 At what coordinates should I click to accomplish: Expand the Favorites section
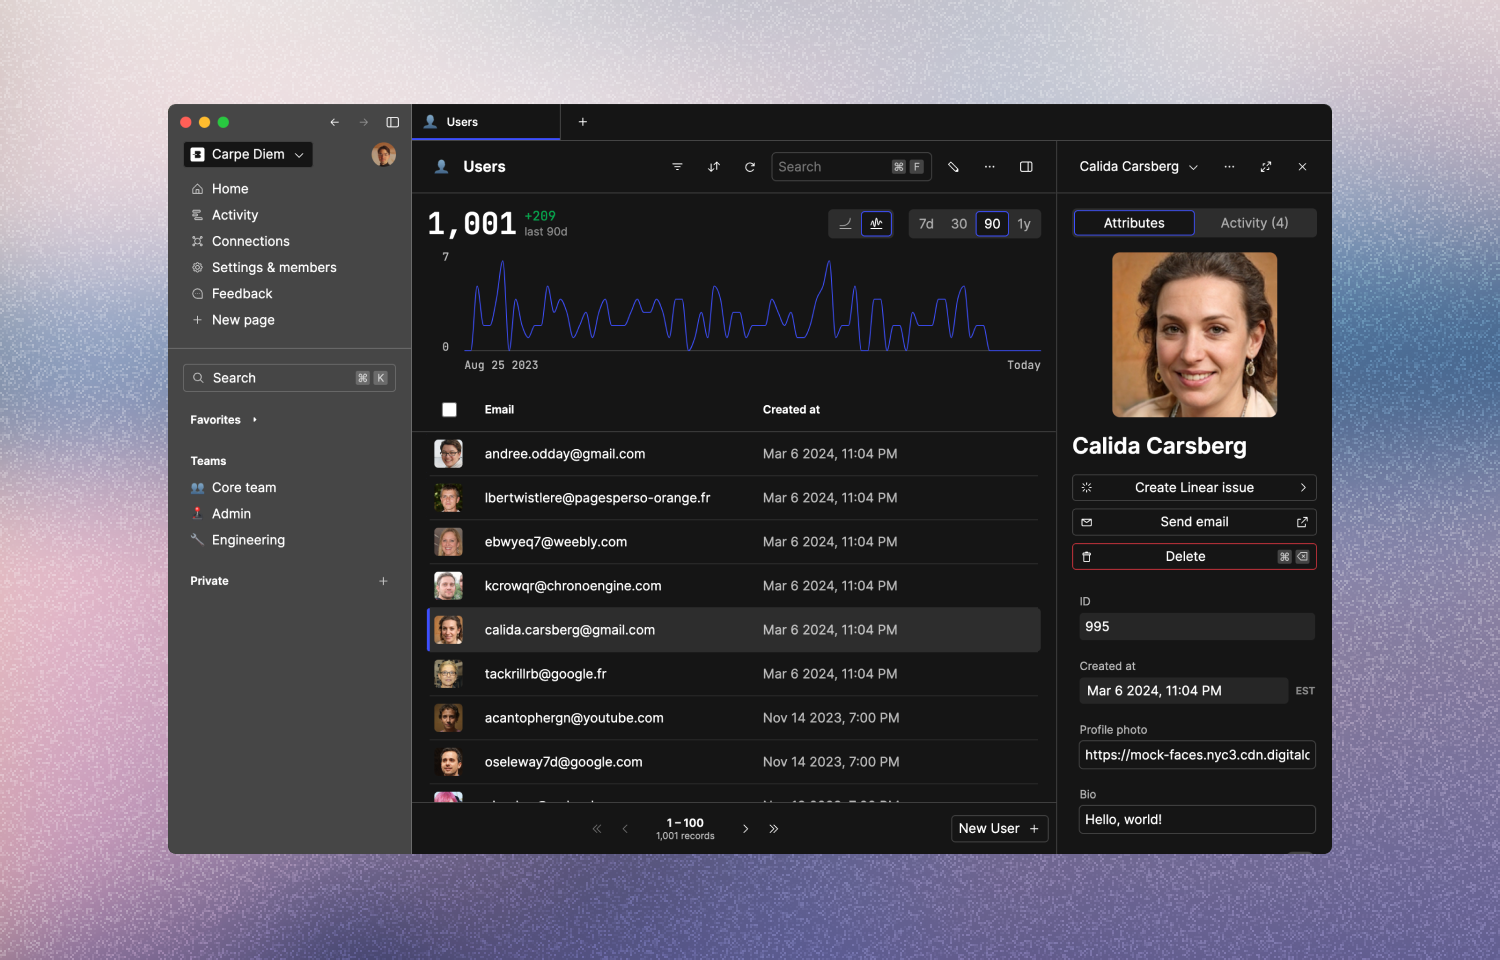click(224, 420)
